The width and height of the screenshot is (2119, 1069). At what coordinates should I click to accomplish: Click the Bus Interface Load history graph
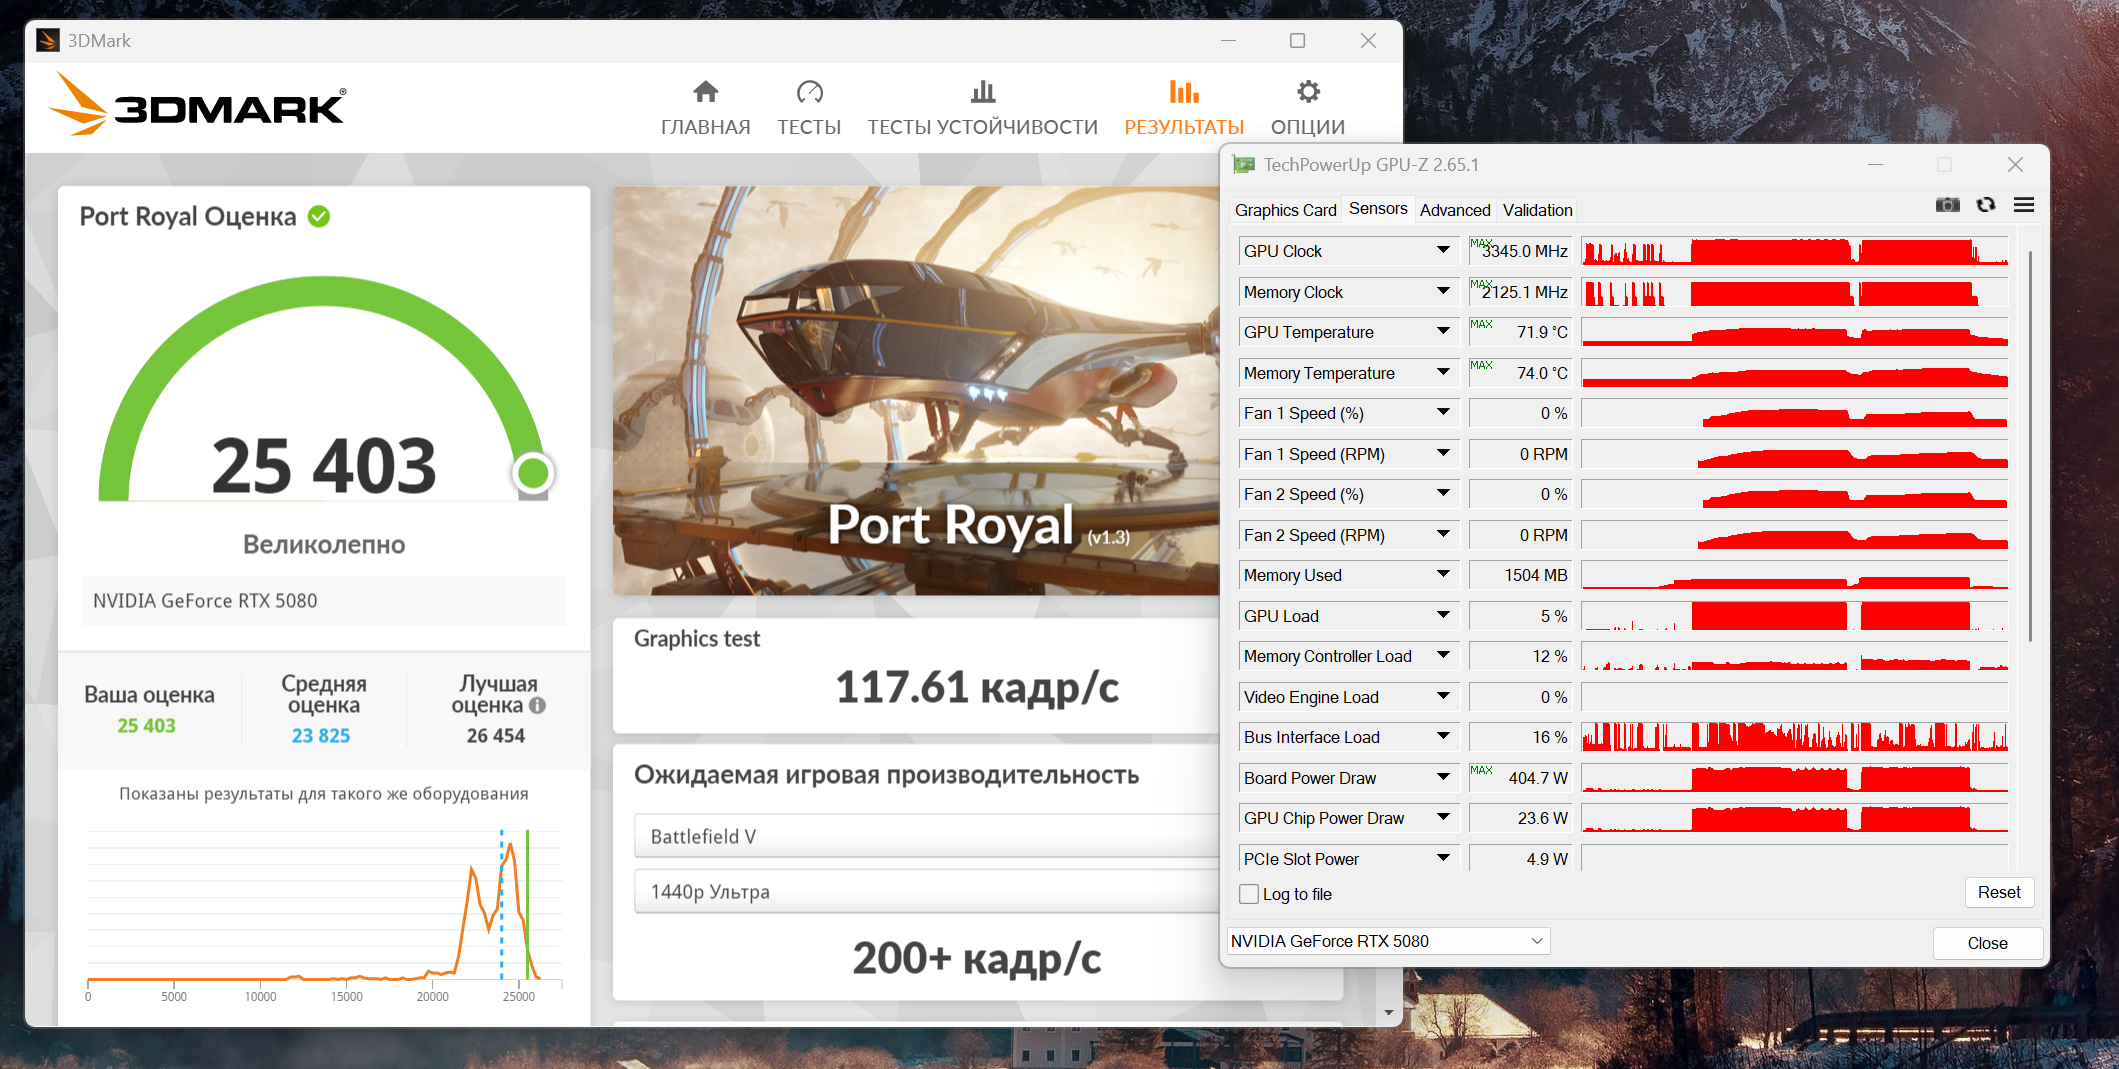[x=1795, y=736]
